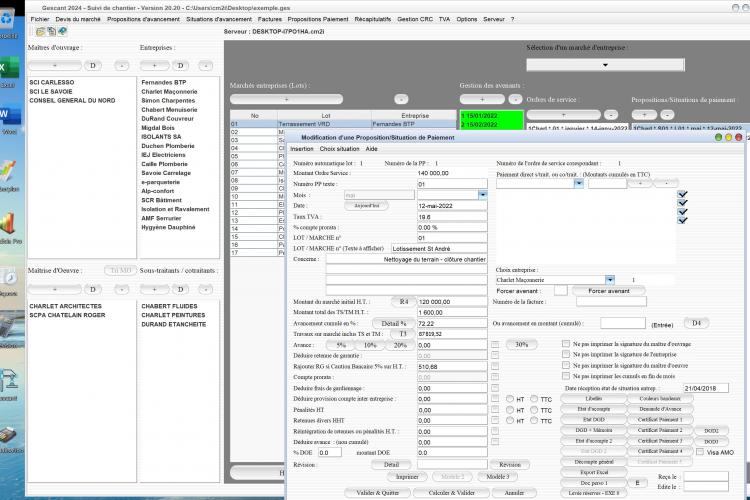Screen dimensions: 750x500
Task: Click the Détail % button
Action: click(x=394, y=323)
